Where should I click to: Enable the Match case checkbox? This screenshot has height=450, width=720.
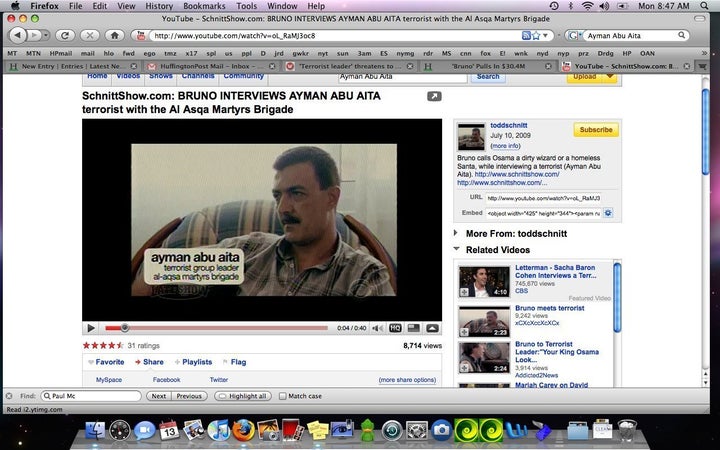pyautogui.click(x=282, y=396)
